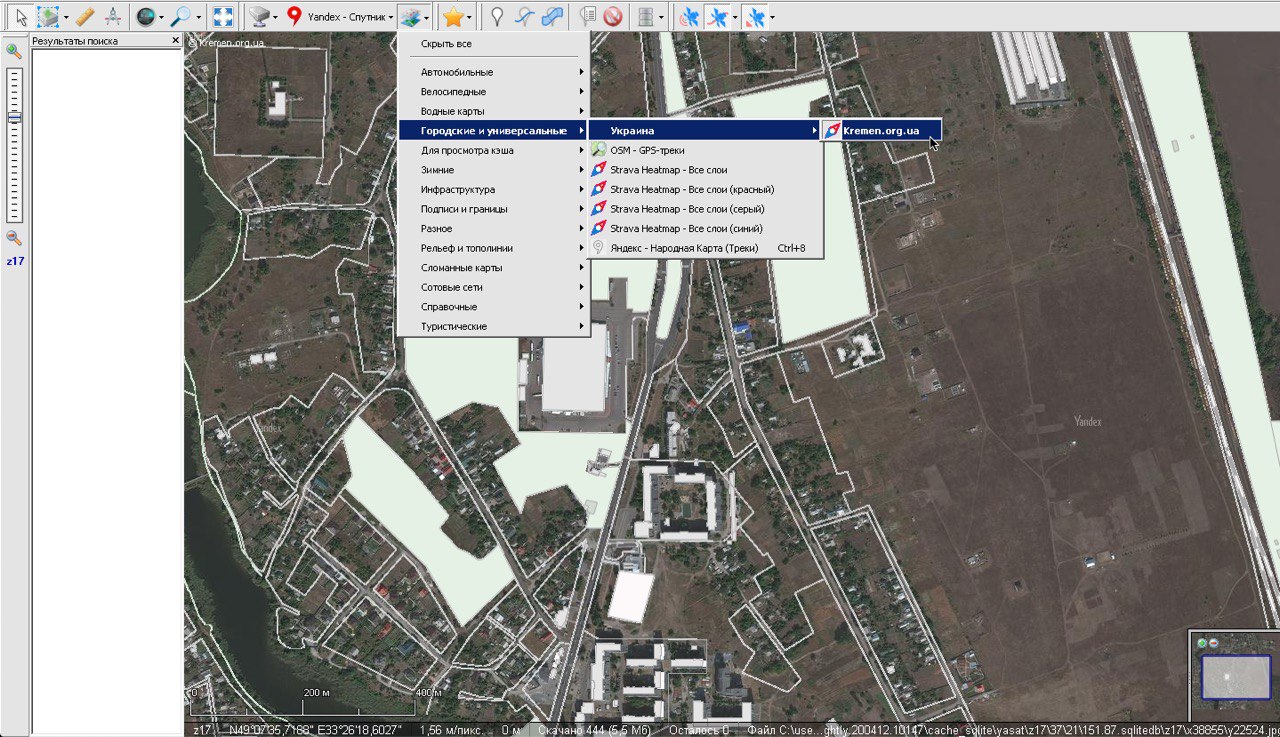Expand dropdown arrow next to selection manager

(66, 17)
